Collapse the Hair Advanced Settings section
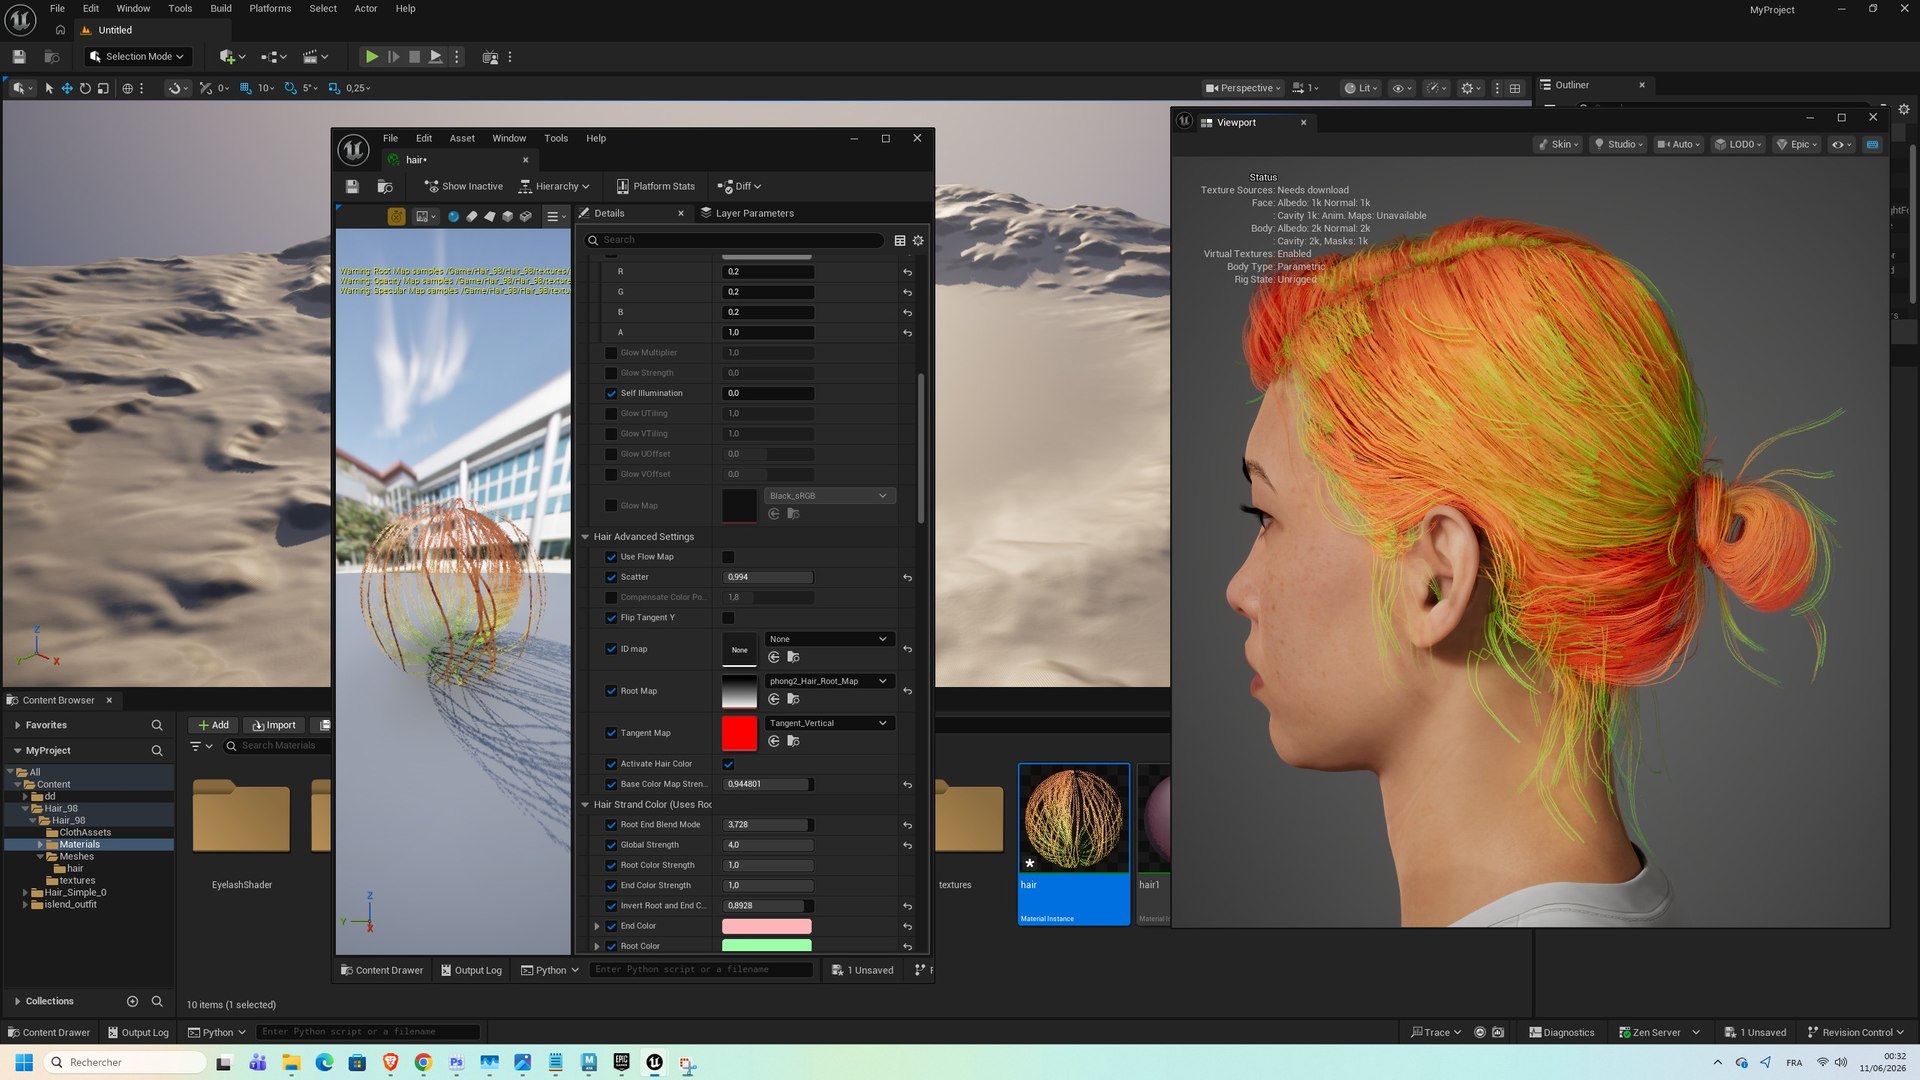Screen dimensions: 1920x1080 [586, 537]
